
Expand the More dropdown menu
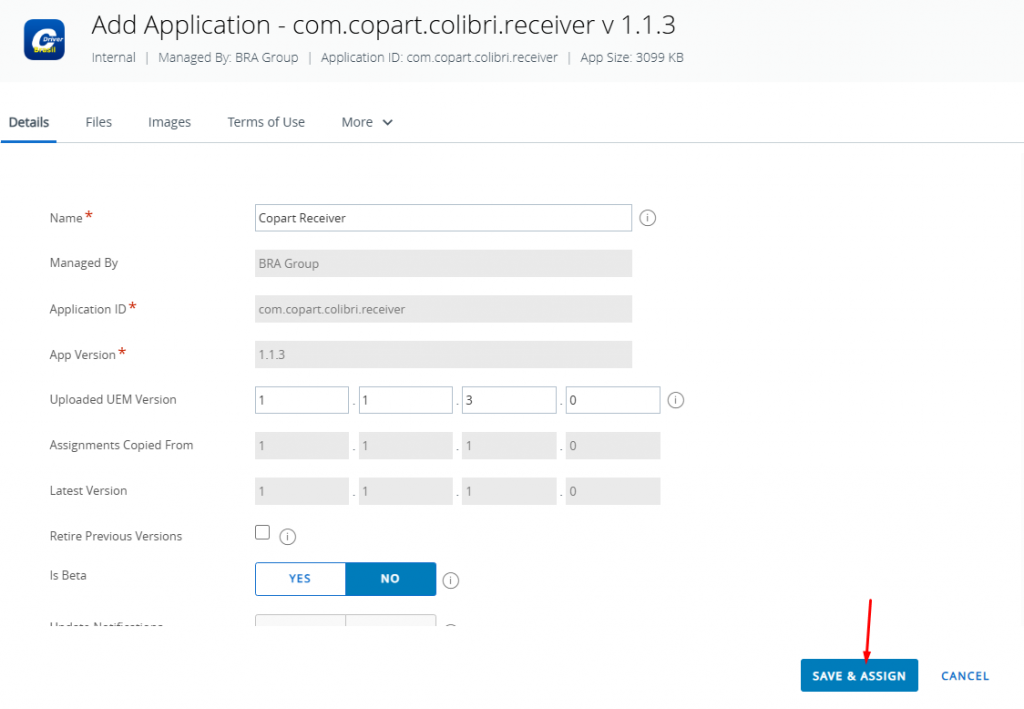[x=367, y=123]
